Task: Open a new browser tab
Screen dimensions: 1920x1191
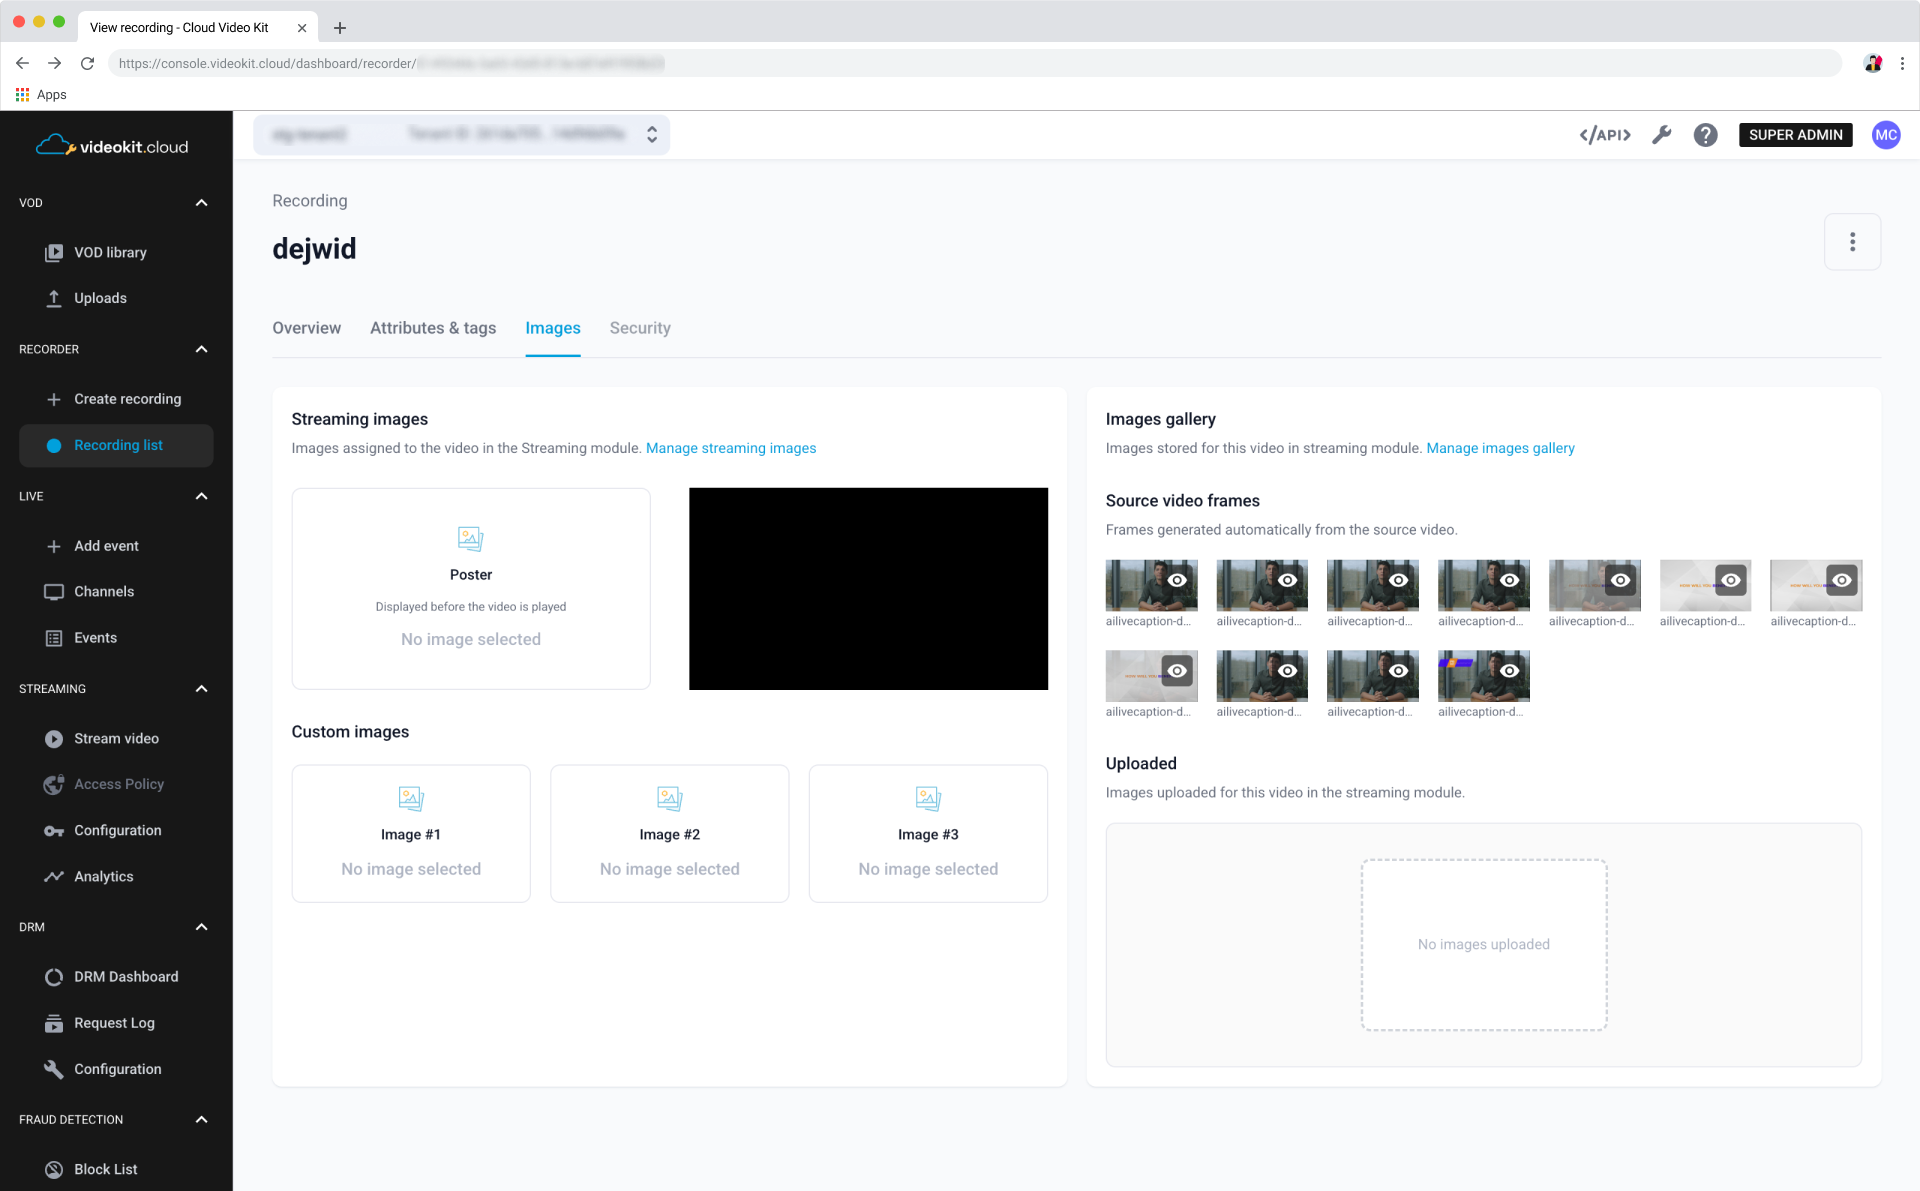Action: click(340, 28)
